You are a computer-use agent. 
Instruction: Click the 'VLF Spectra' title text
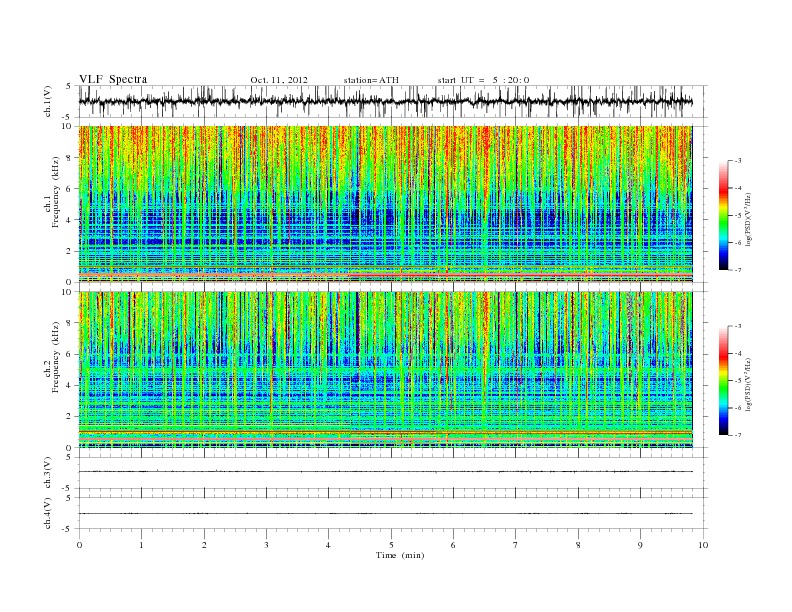[x=113, y=79]
